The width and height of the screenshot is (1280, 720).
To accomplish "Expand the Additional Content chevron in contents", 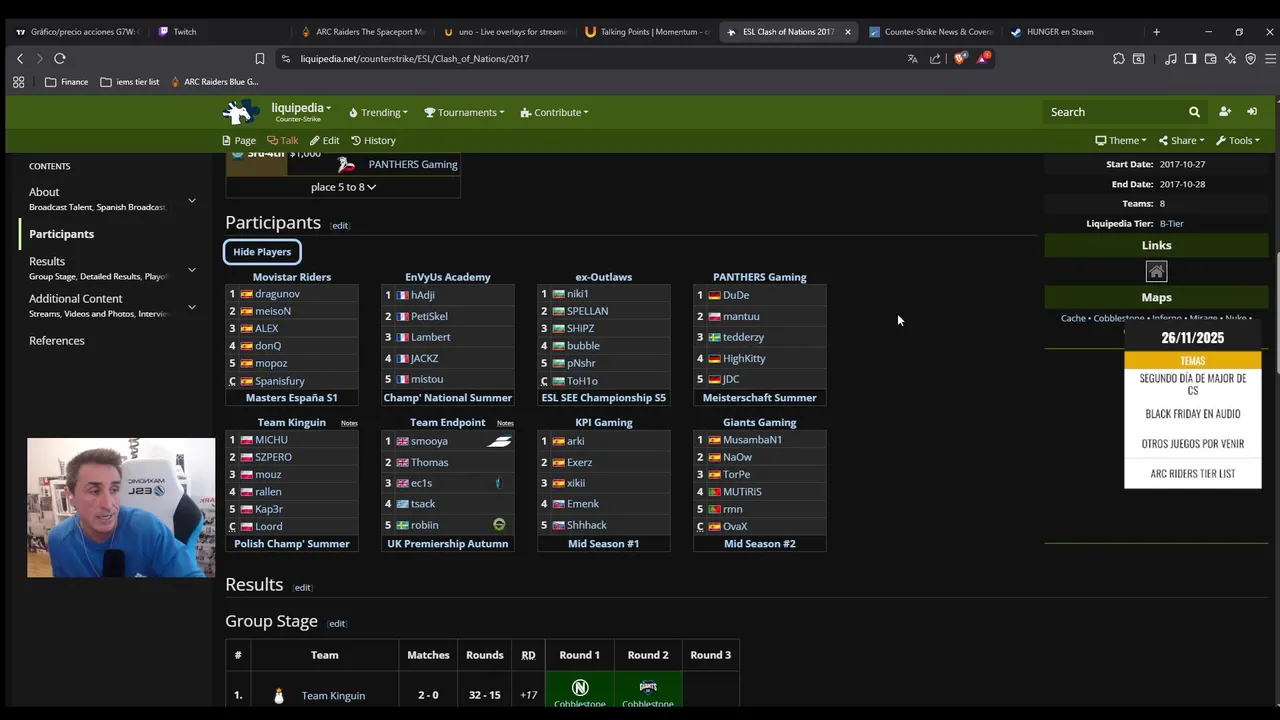I will (192, 307).
